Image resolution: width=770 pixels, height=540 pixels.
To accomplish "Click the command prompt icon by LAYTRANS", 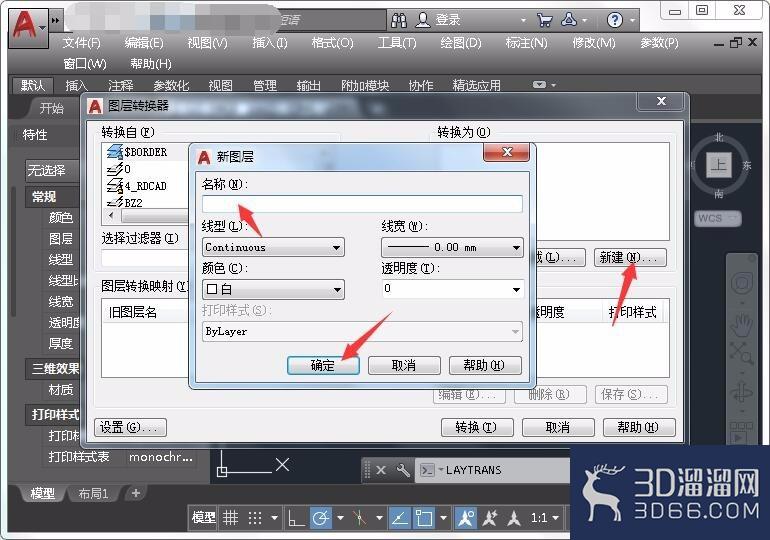I will coord(427,470).
